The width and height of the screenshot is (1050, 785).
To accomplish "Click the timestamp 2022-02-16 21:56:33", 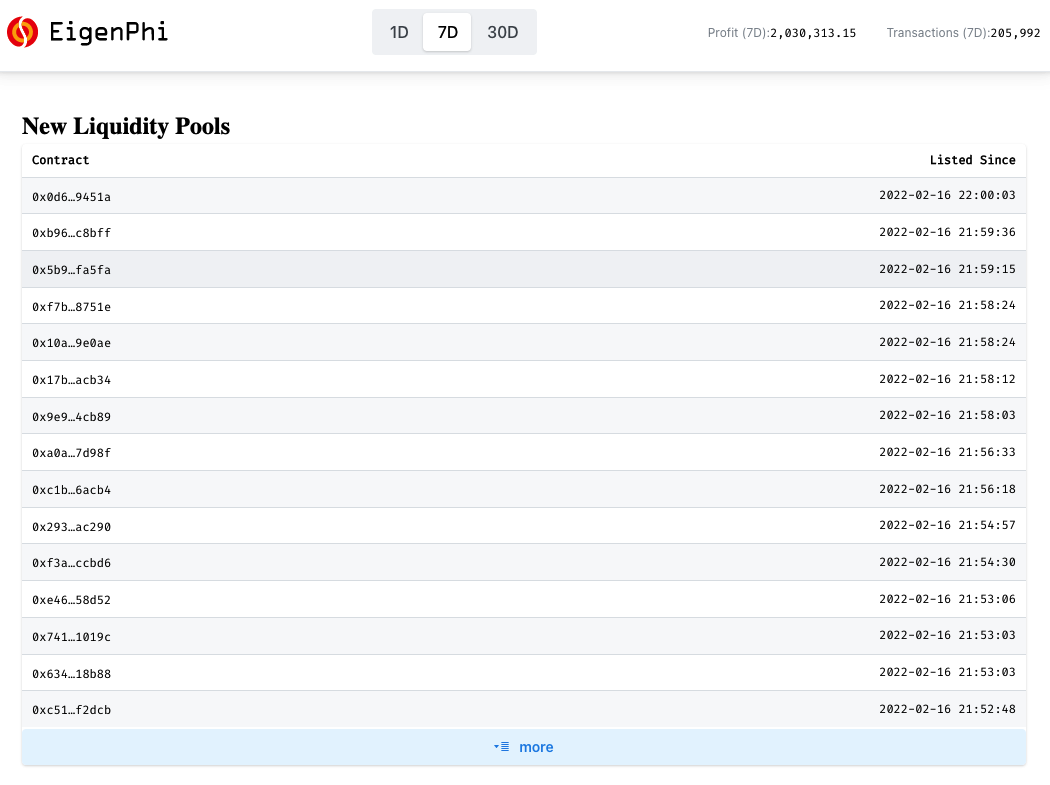I will click(x=948, y=451).
